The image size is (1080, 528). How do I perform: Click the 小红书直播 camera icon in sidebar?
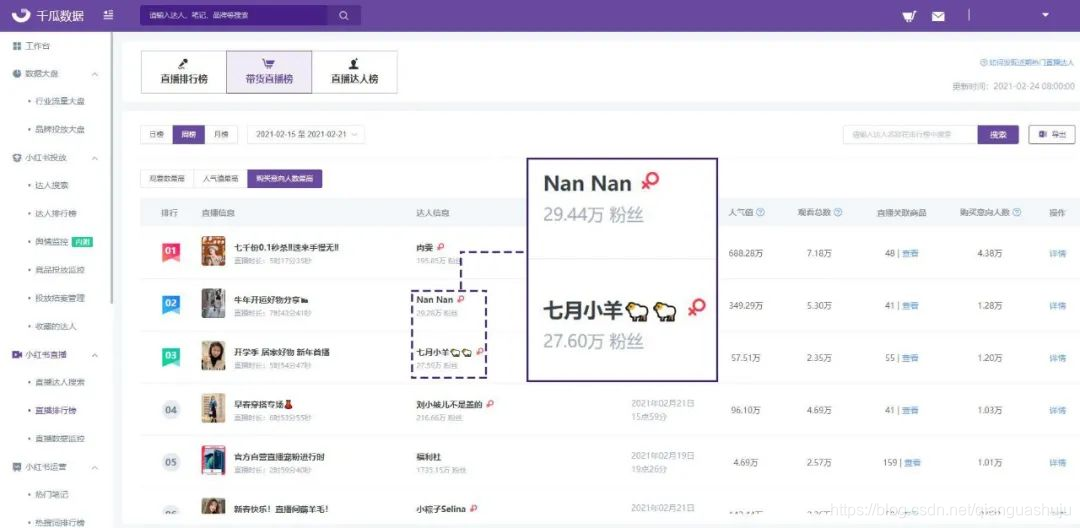tap(17, 355)
